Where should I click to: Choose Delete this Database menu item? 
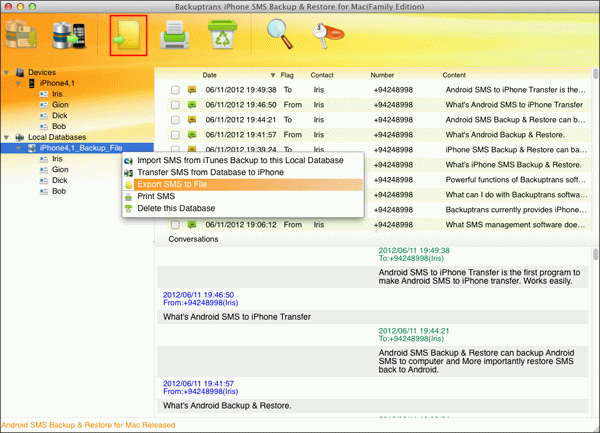point(243,208)
